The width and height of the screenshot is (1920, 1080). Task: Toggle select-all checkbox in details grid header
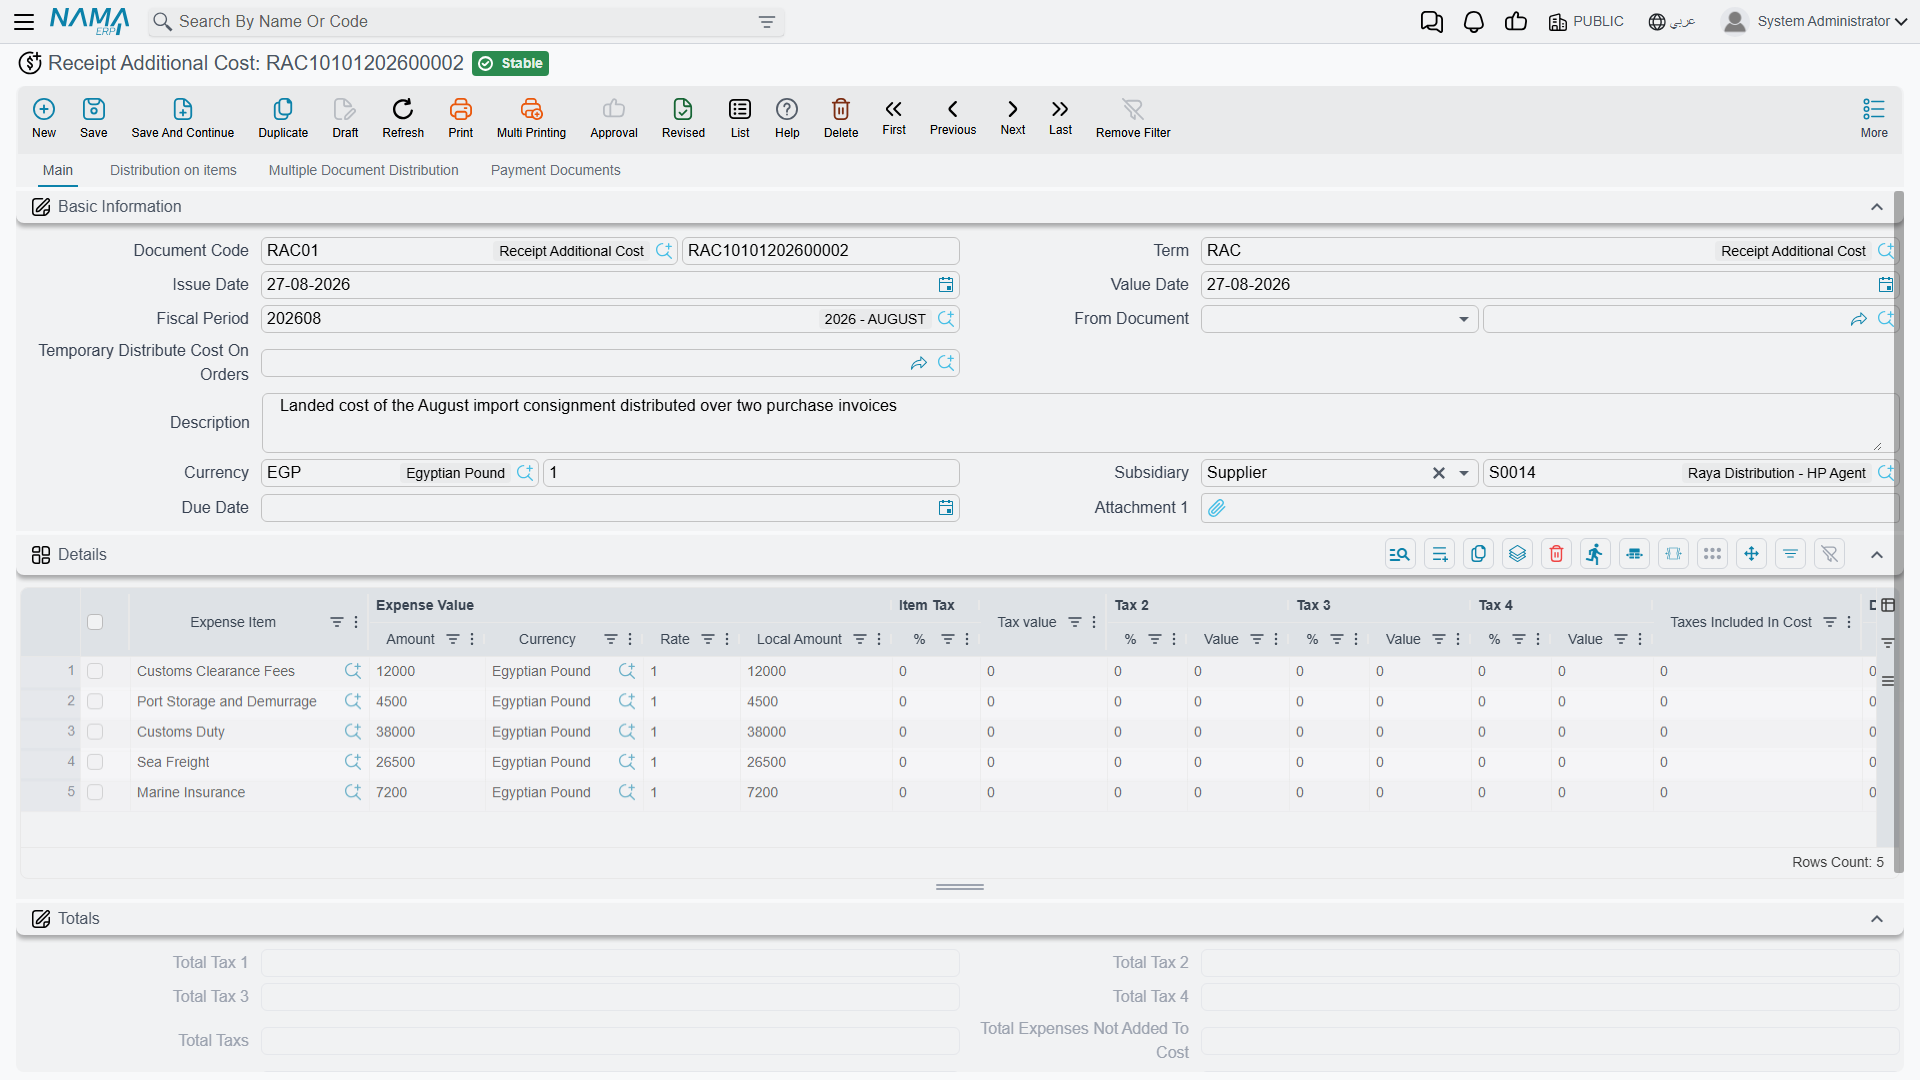pos(95,622)
